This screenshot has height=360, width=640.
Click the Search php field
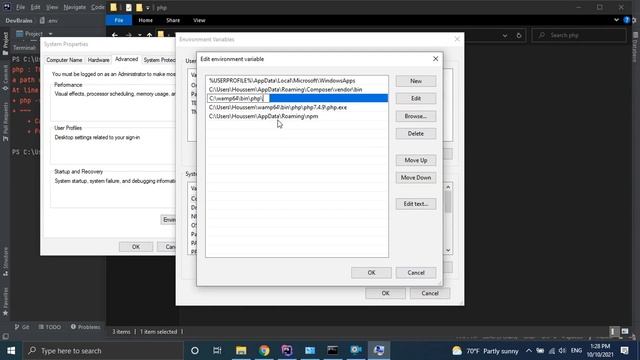coord(579,36)
